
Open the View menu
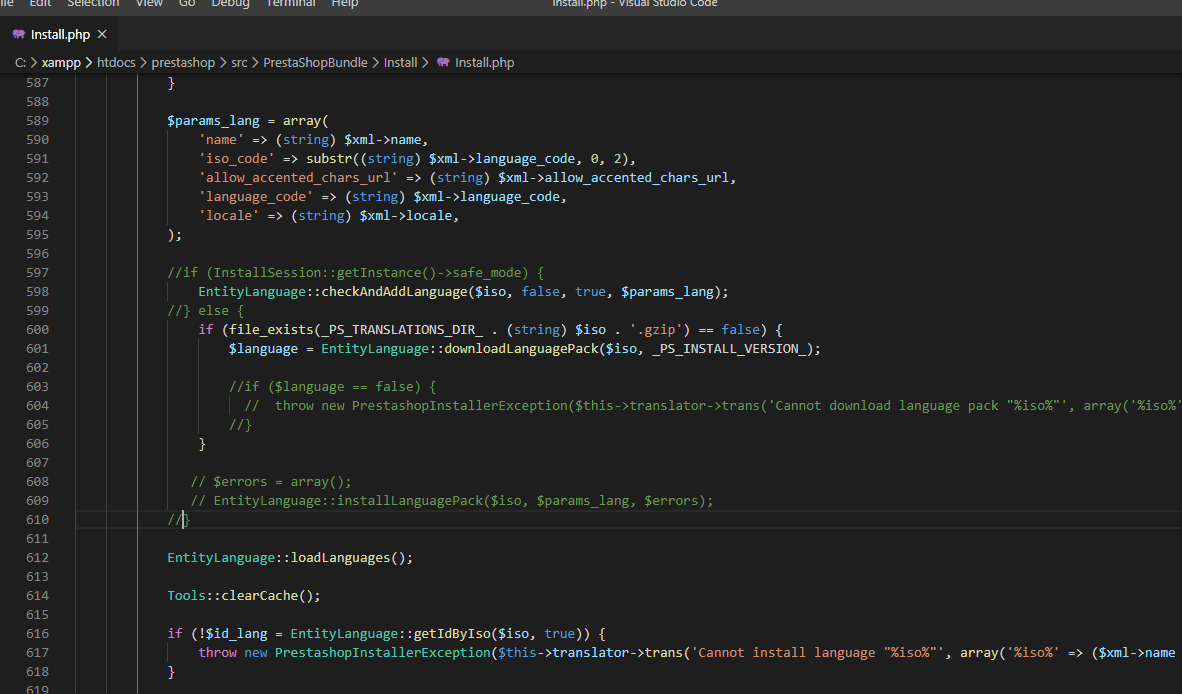149,4
